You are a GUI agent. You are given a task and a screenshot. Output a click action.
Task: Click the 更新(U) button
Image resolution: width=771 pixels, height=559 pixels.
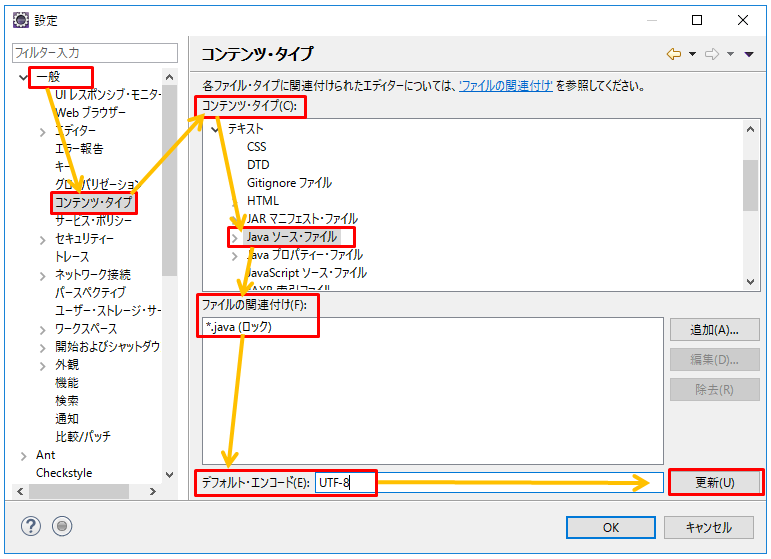714,483
